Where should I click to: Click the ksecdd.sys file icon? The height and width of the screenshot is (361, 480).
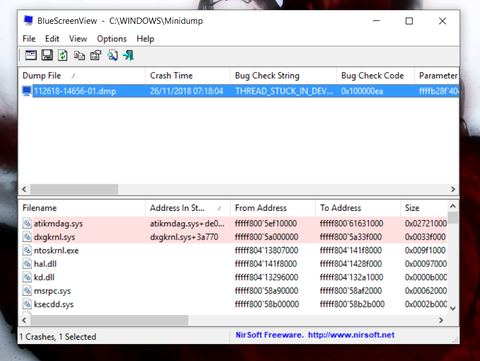[27, 304]
